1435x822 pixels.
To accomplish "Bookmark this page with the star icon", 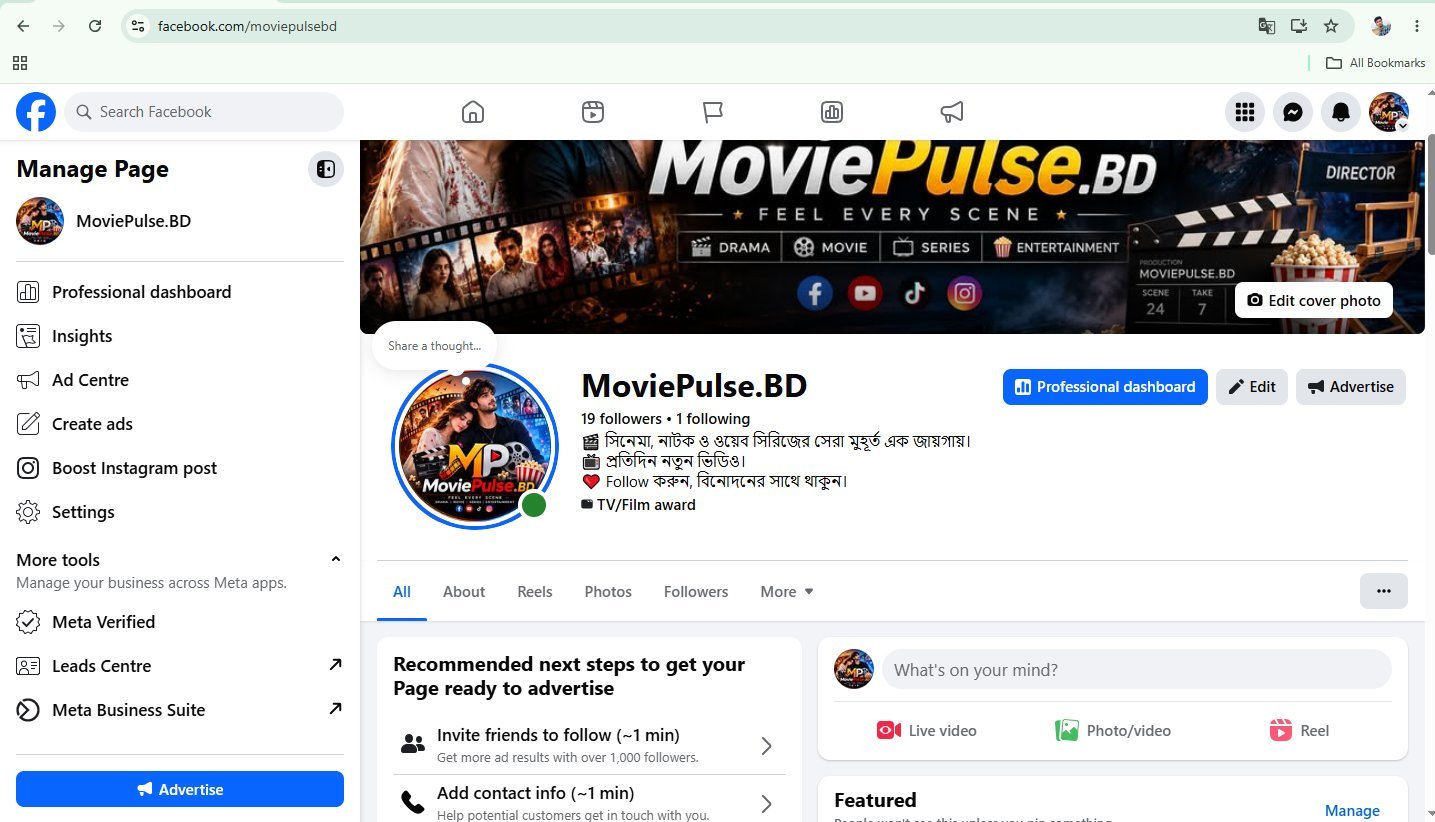I will 1331,26.
